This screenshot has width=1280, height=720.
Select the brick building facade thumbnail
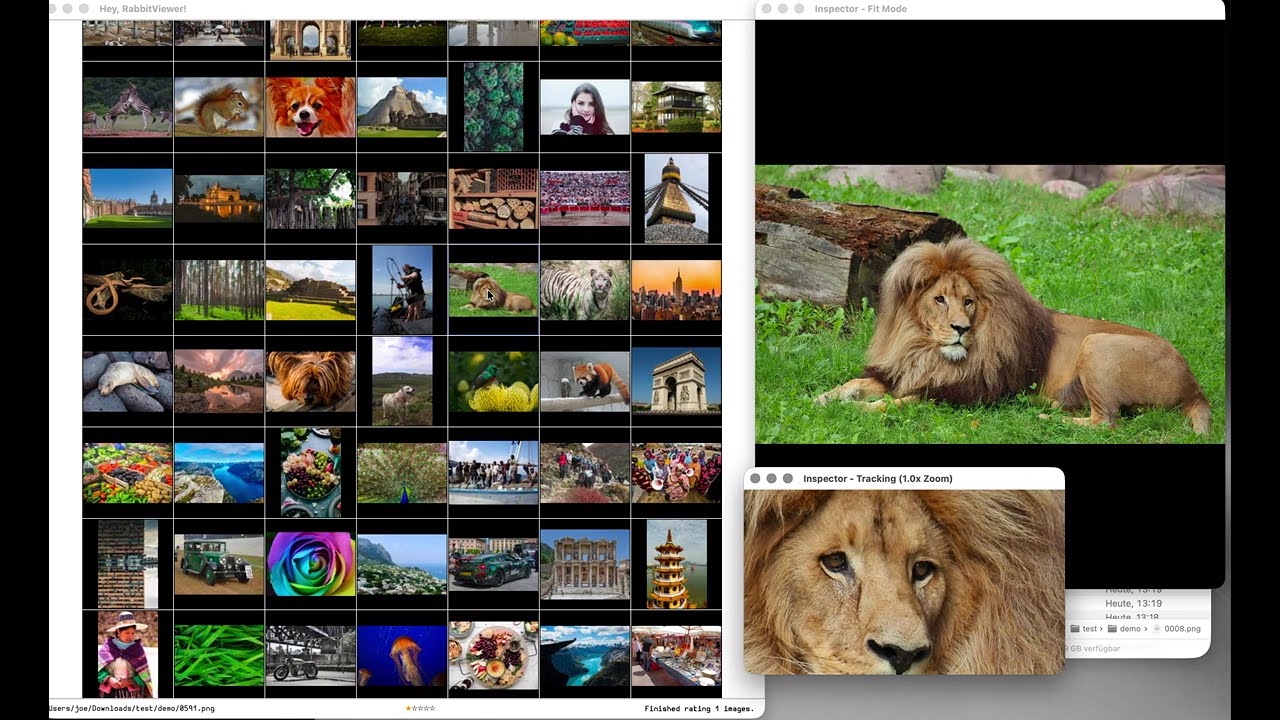click(x=127, y=564)
